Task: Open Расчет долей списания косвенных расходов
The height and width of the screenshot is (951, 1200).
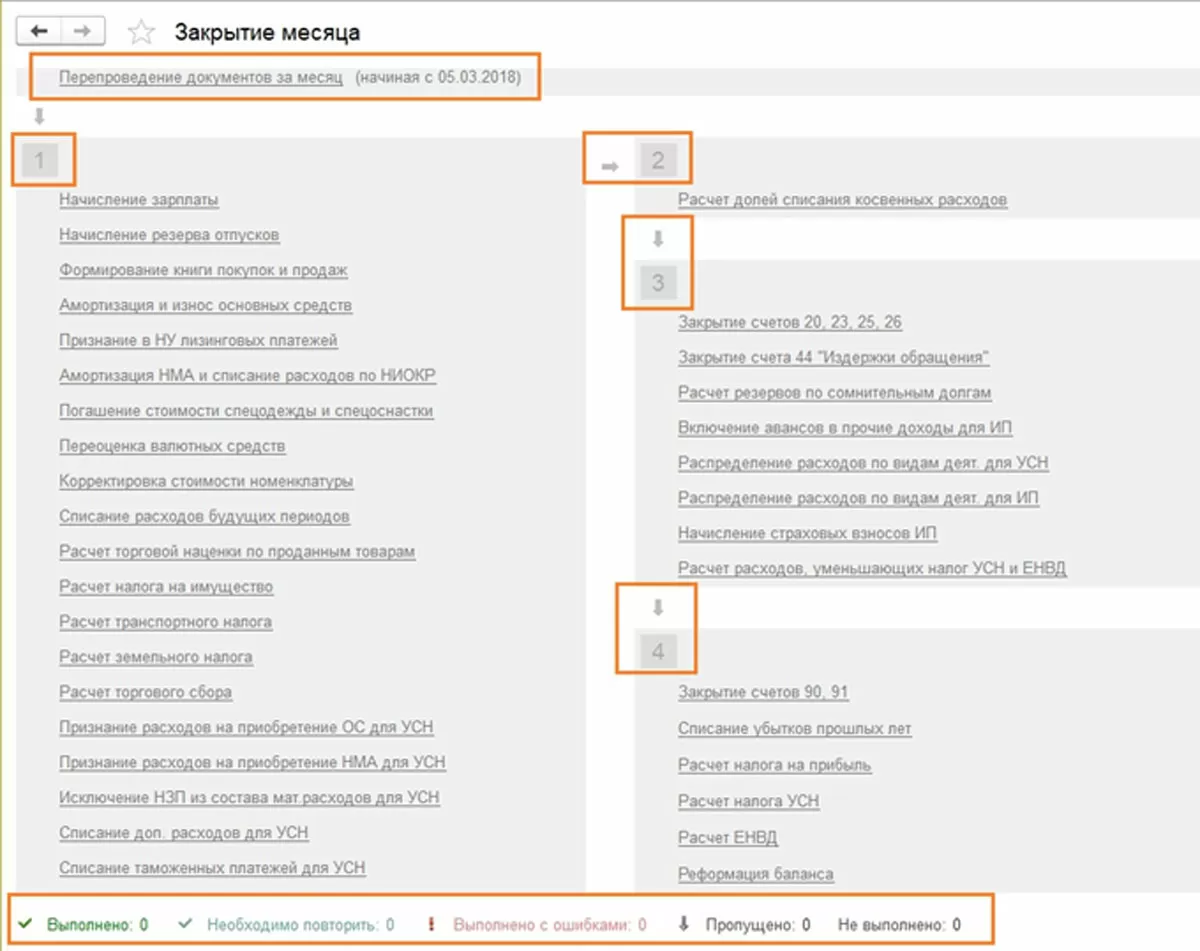Action: (x=842, y=200)
